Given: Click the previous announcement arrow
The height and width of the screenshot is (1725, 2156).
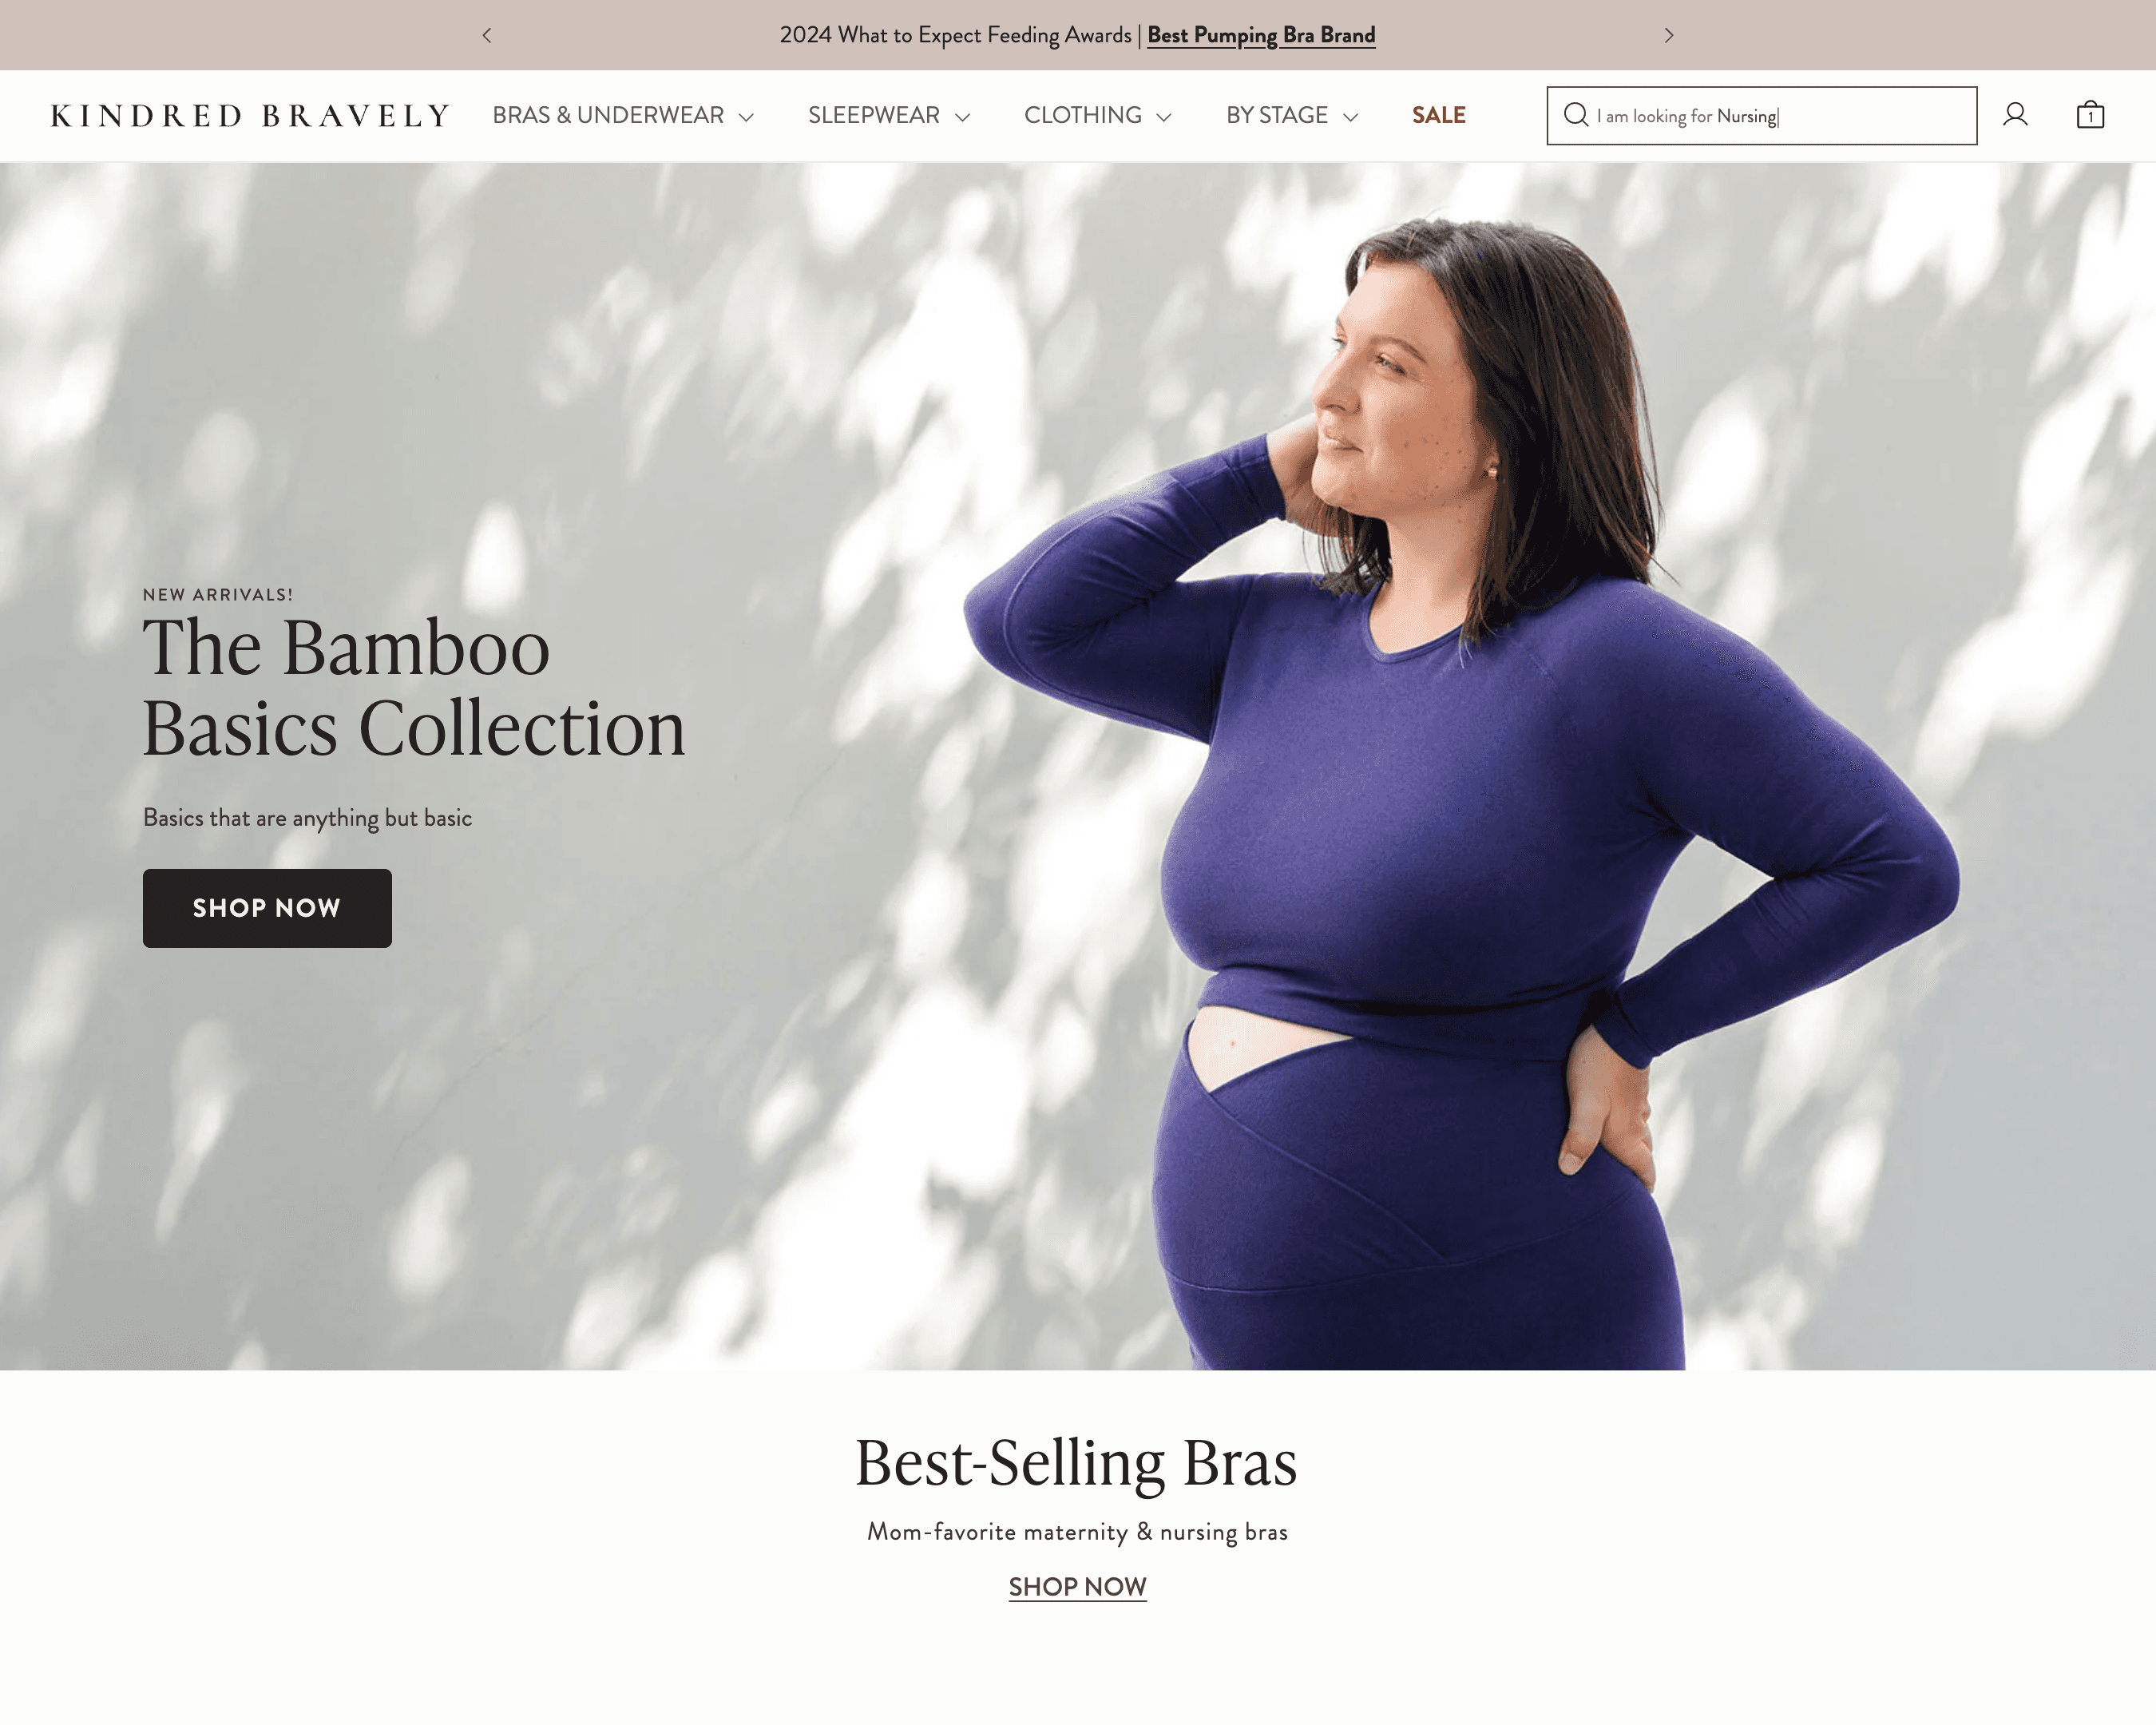Looking at the screenshot, I should pos(487,35).
